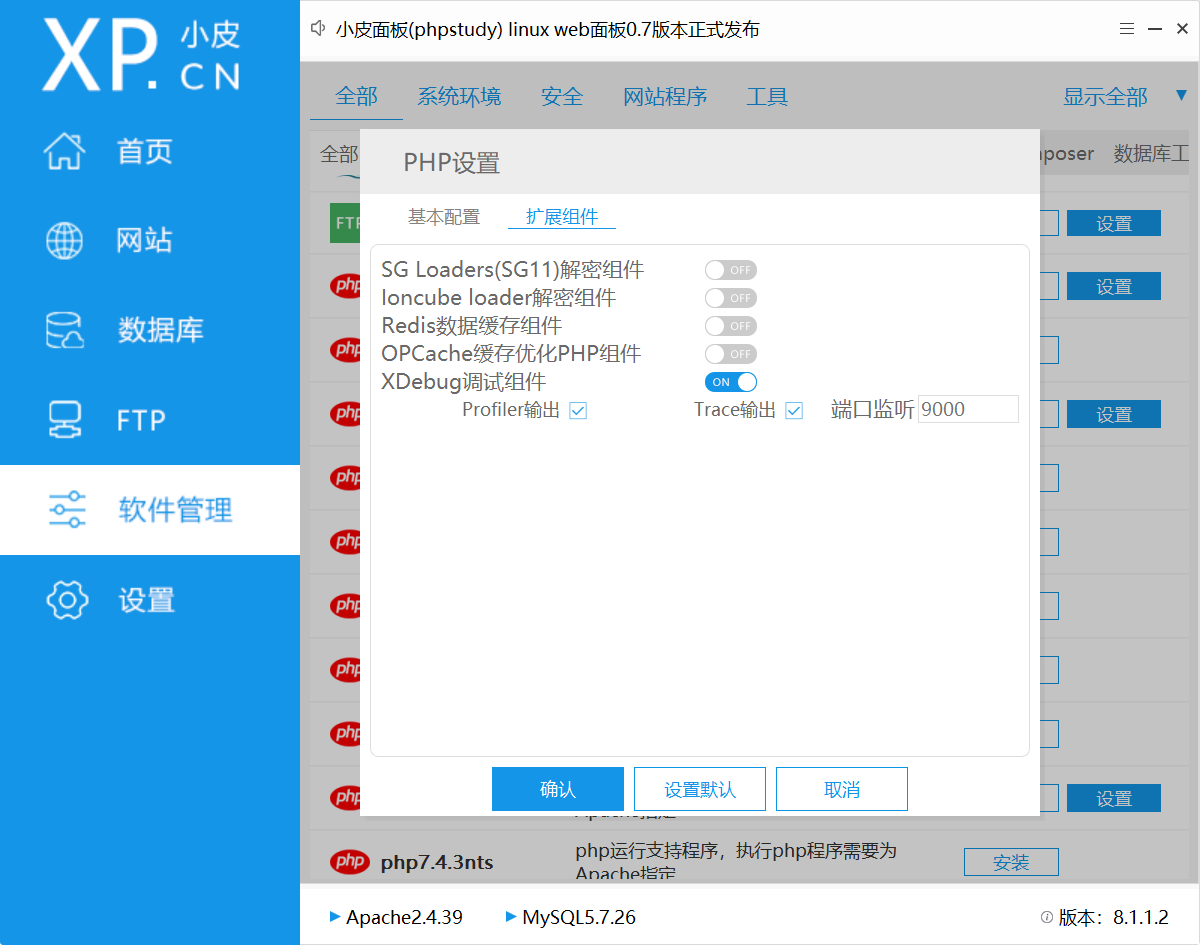Click the 取消 button

[x=842, y=789]
